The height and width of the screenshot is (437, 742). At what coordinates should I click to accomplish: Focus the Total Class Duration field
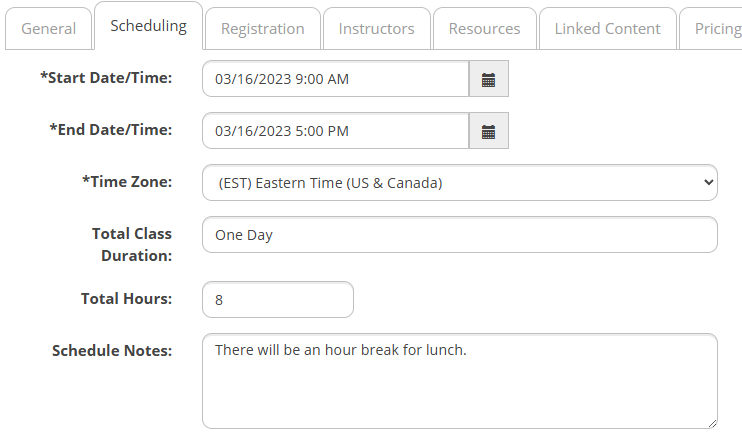point(460,235)
